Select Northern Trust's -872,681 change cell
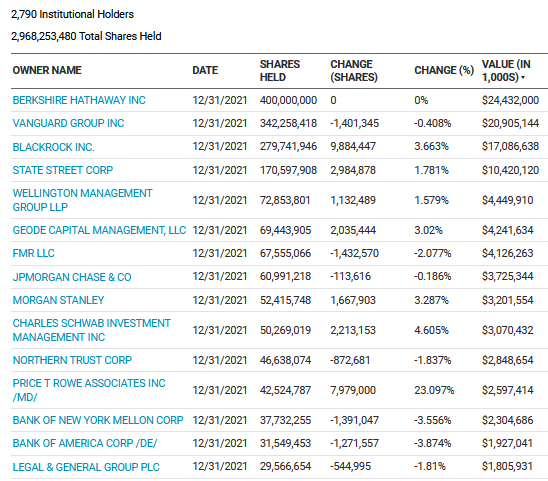Screen dimensions: 548x481 click(350, 360)
